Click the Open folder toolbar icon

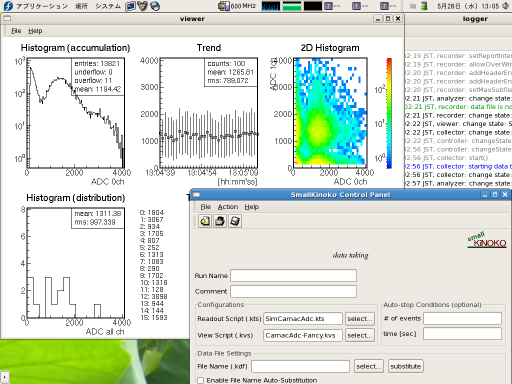tap(220, 221)
